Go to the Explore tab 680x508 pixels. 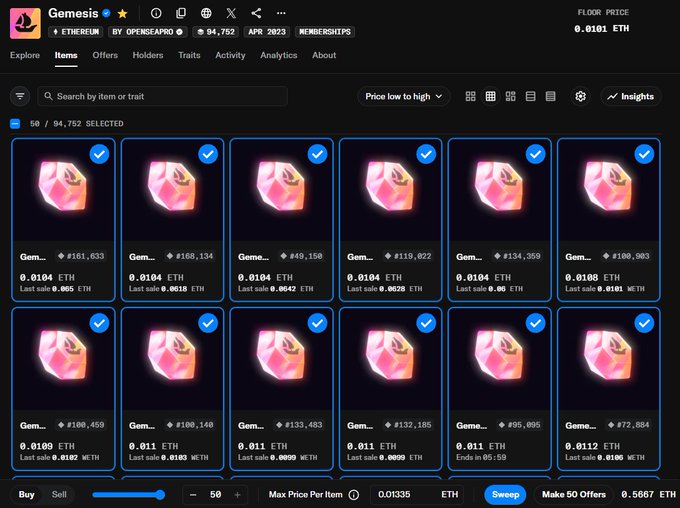pyautogui.click(x=25, y=55)
